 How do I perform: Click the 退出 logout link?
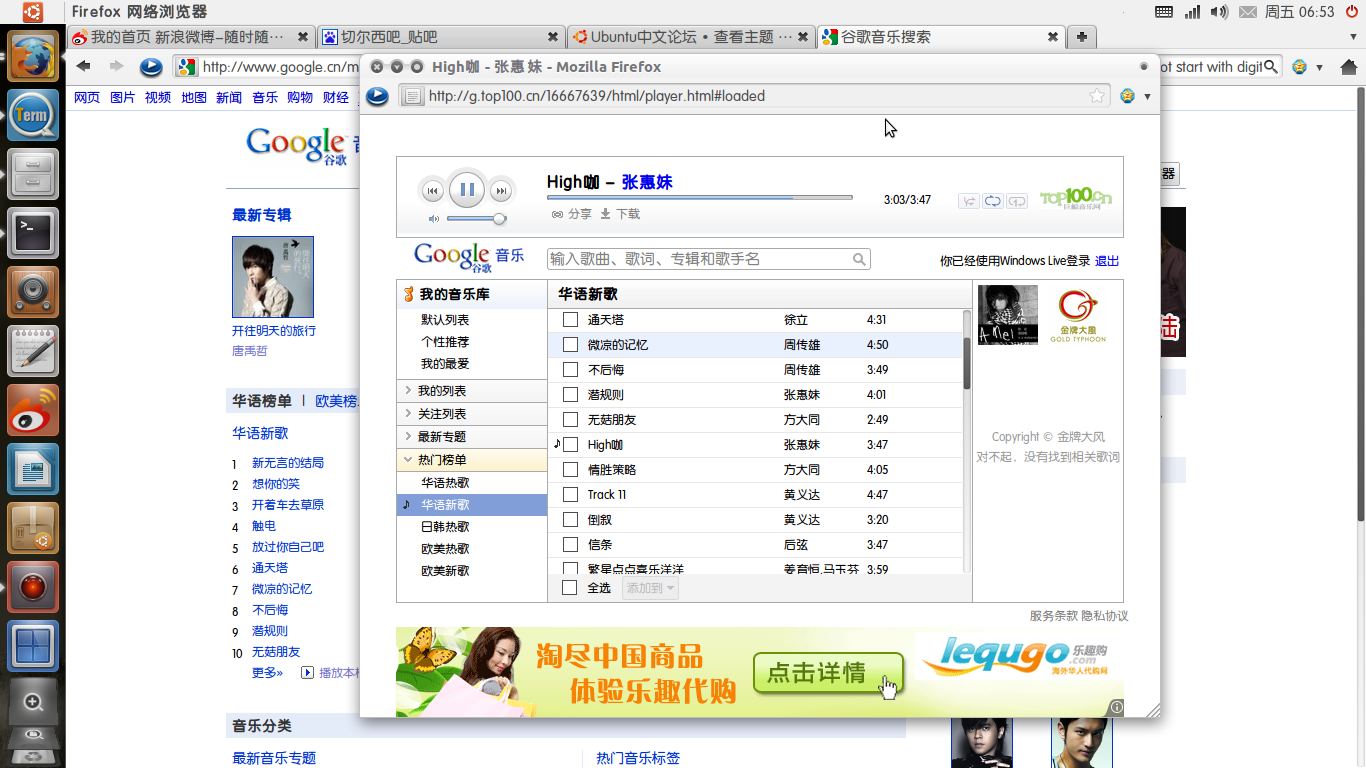click(x=1107, y=261)
